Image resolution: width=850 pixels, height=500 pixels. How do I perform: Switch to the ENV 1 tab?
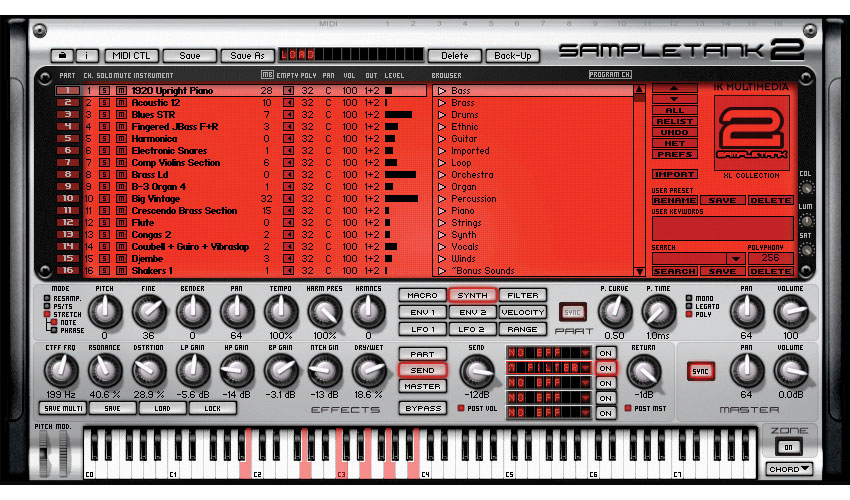422,312
